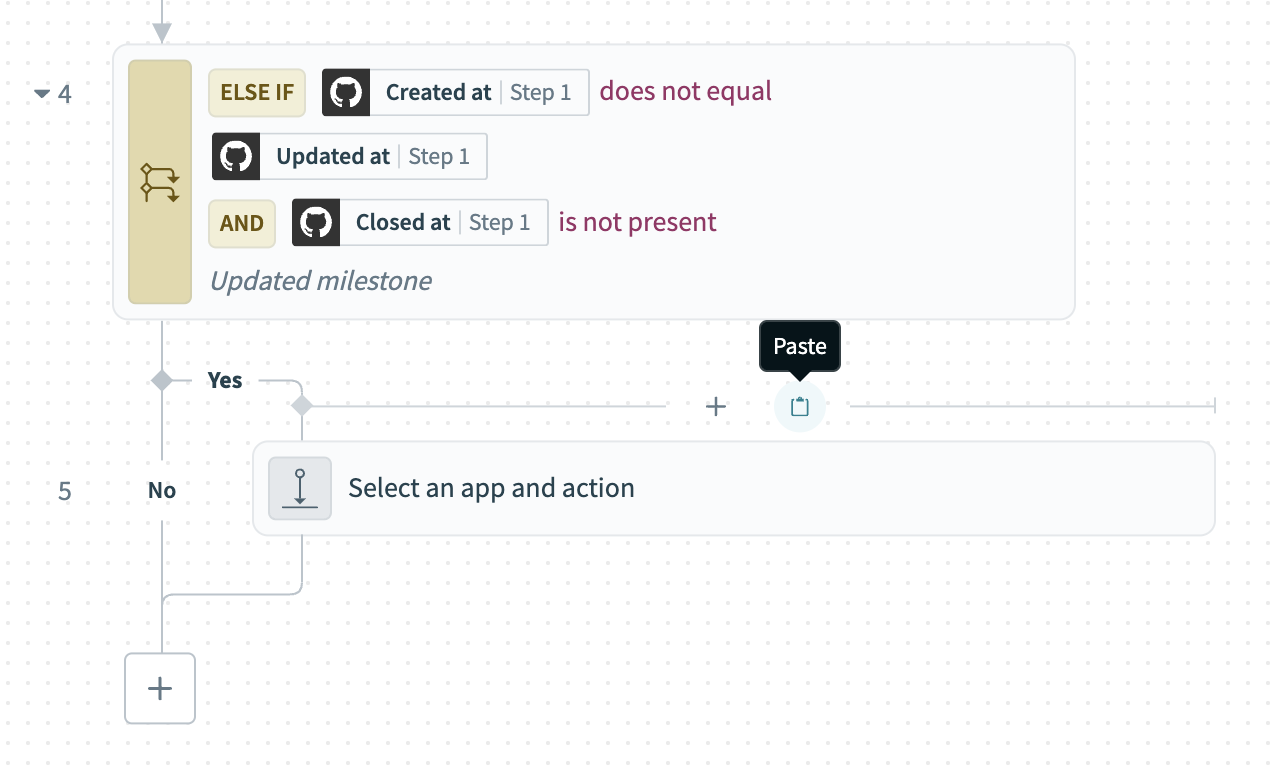Image resolution: width=1274 pixels, height=766 pixels.
Task: Click the paths branch icon on step 4
Action: (160, 182)
